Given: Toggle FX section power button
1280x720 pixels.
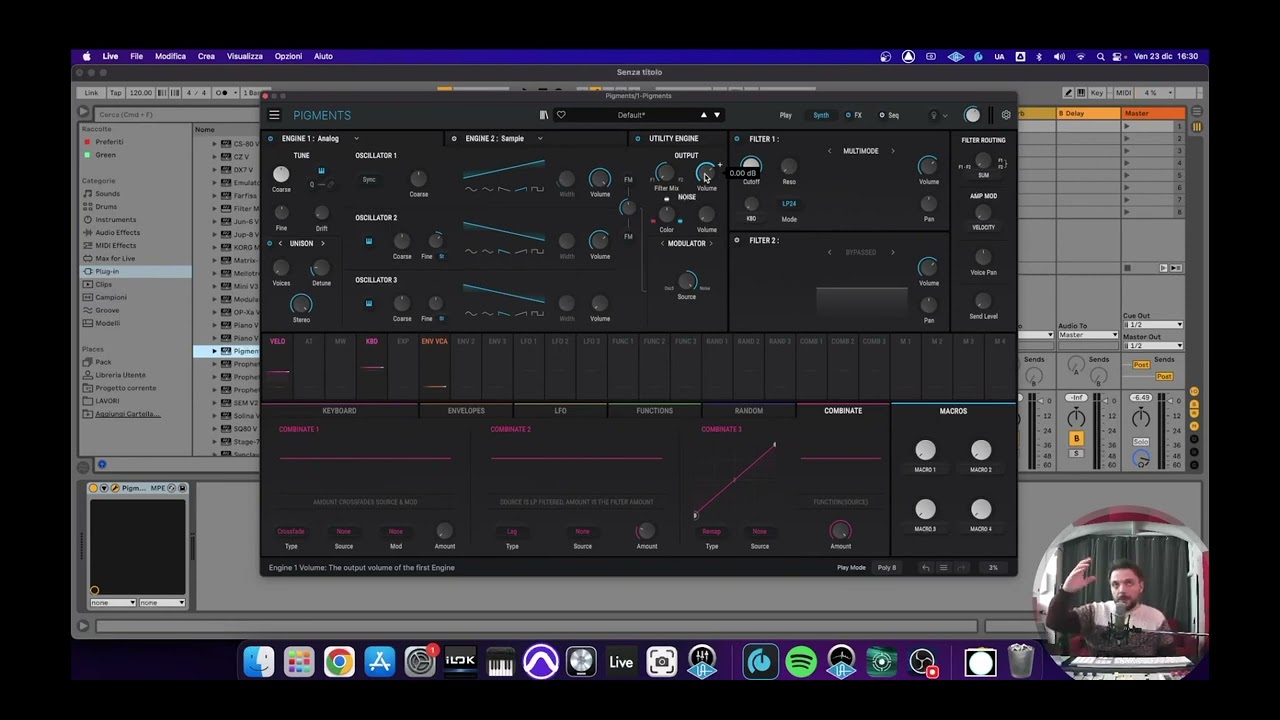Looking at the screenshot, I should click(848, 115).
